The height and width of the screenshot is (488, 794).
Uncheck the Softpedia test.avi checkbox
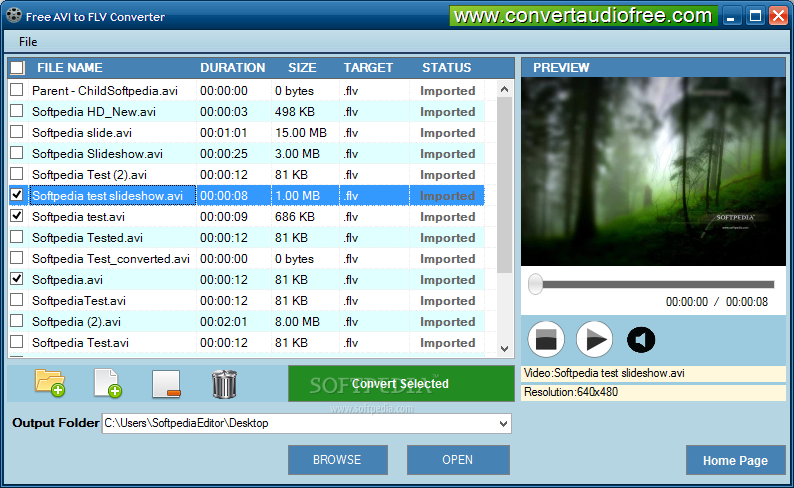17,216
